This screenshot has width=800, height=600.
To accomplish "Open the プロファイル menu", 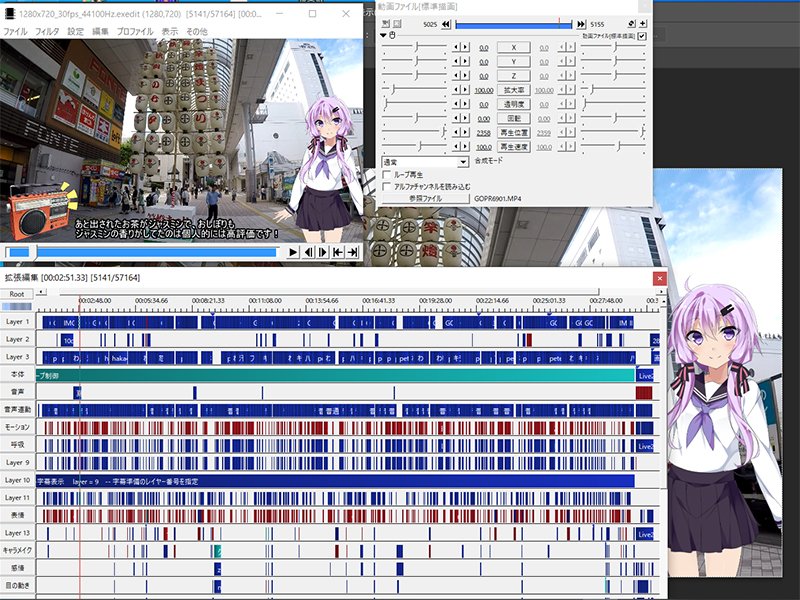I will 135,32.
